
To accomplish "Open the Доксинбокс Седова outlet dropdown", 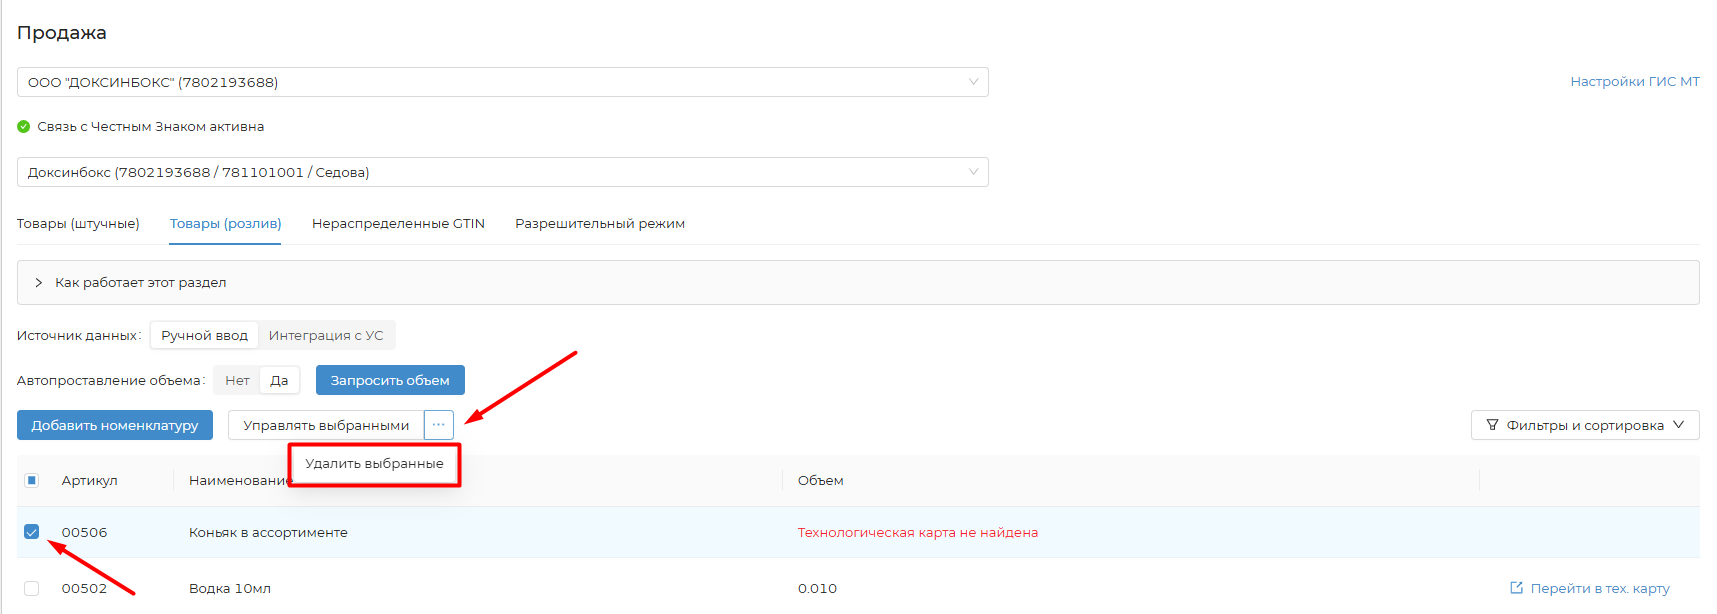I will [x=502, y=172].
